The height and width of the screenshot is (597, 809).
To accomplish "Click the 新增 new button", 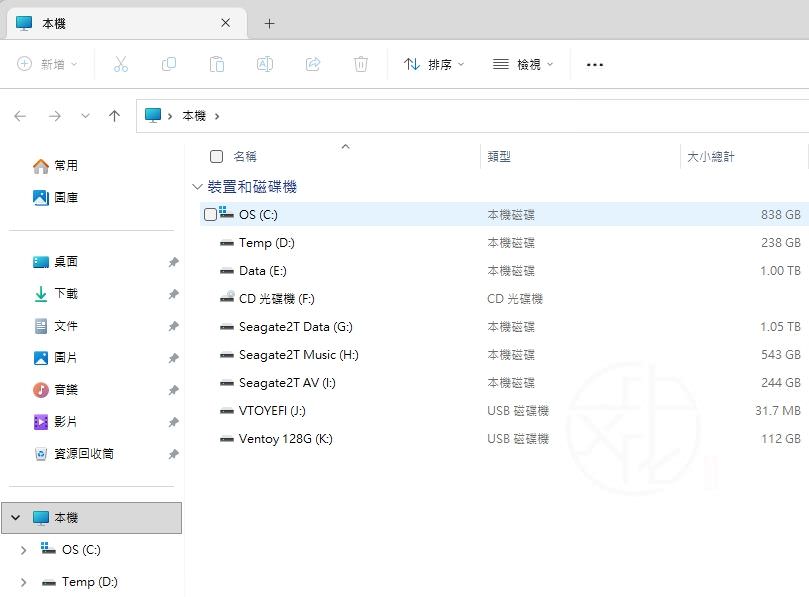I will pos(47,64).
